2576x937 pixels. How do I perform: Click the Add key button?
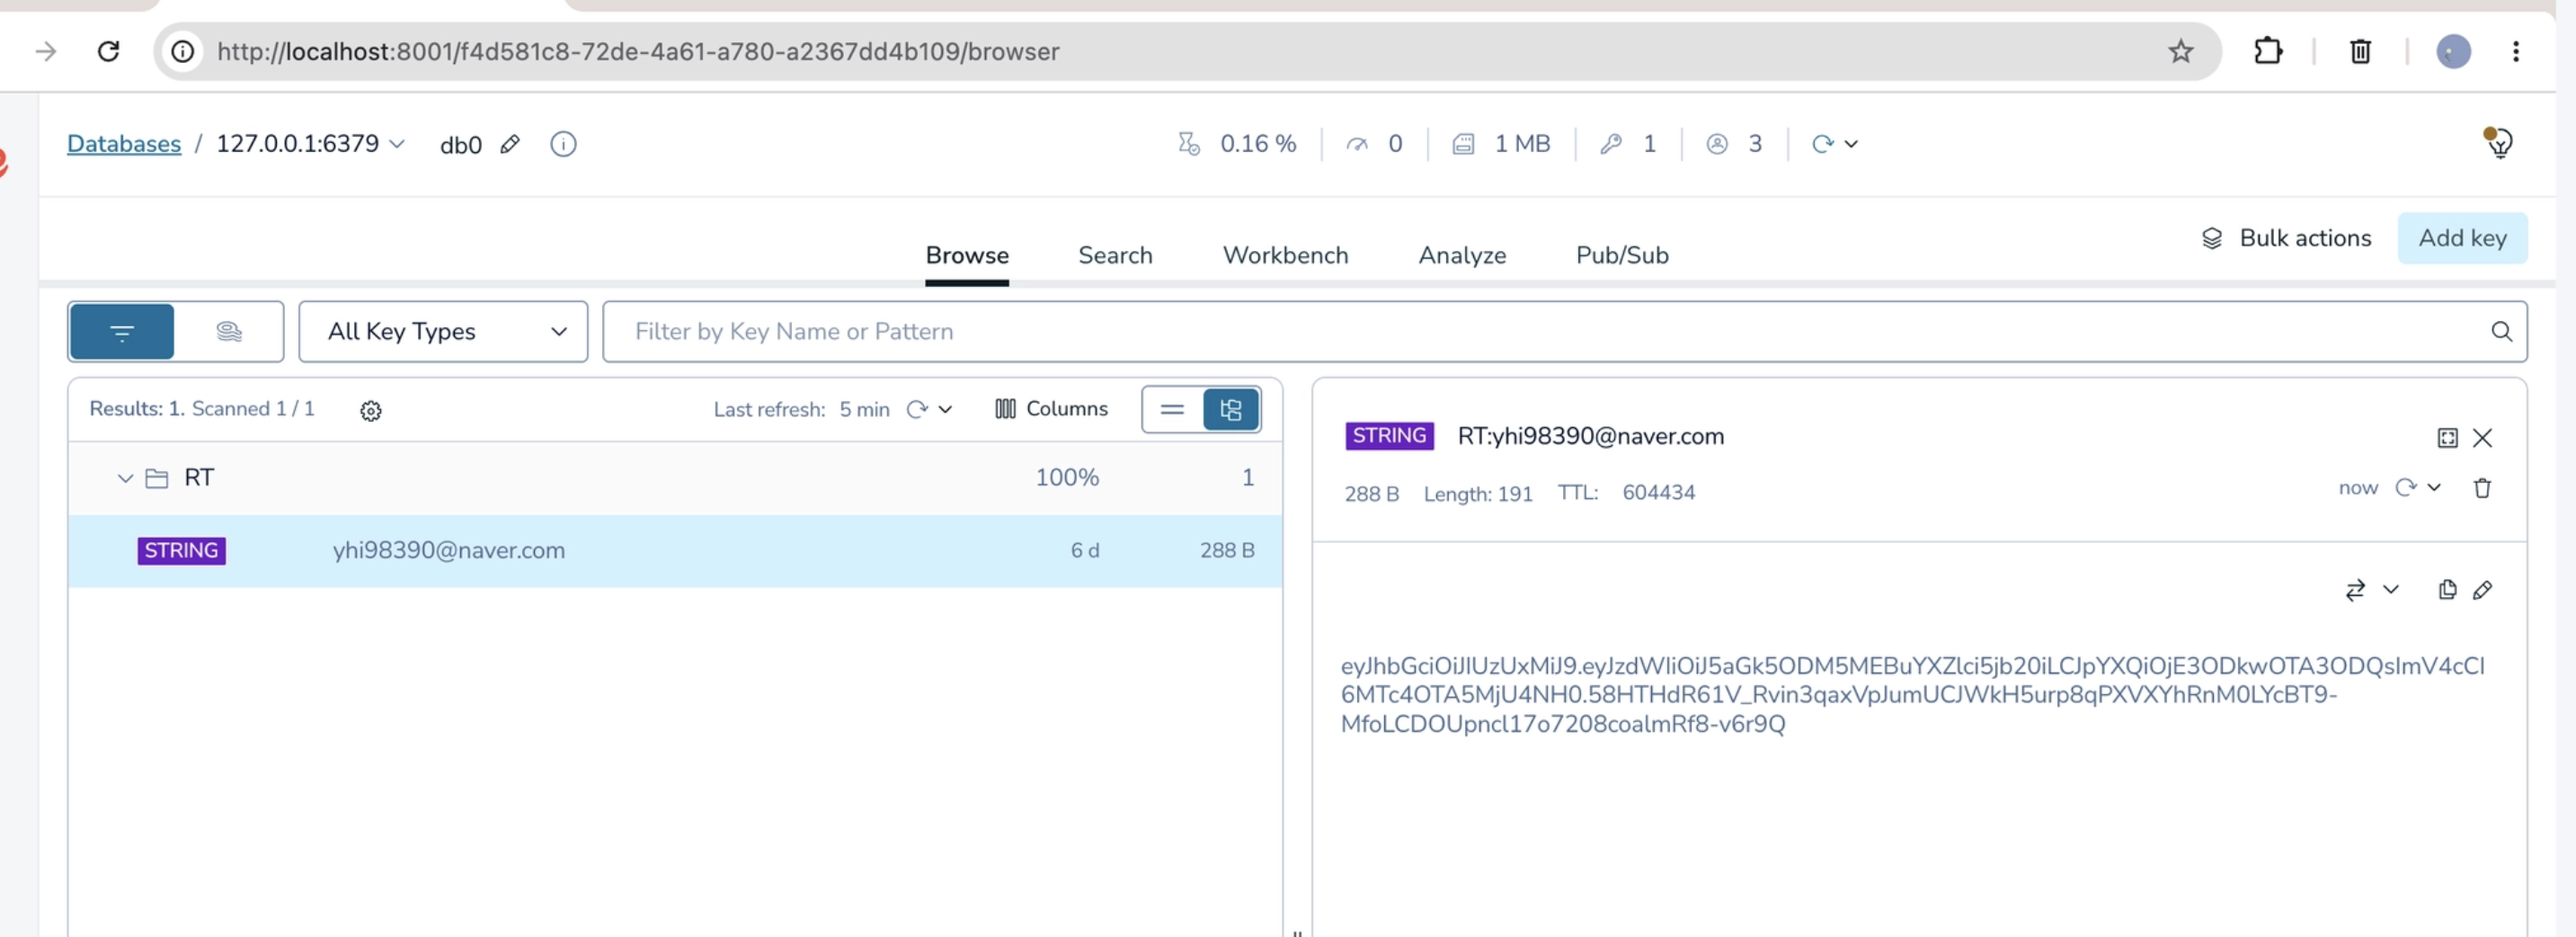pos(2461,238)
